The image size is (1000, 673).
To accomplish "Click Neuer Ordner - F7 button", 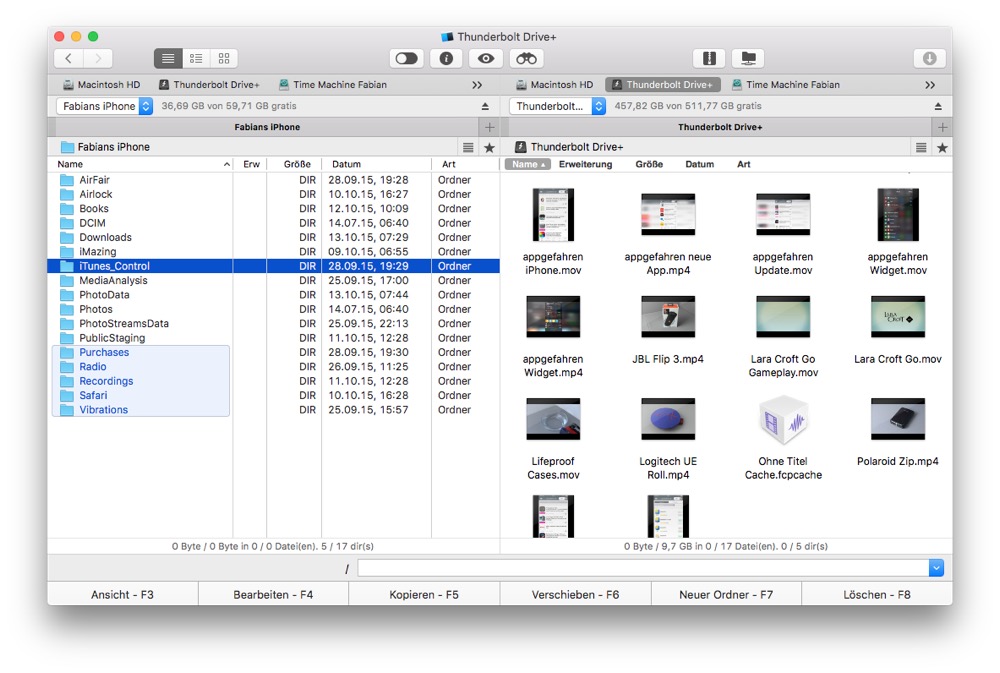I will tap(726, 595).
